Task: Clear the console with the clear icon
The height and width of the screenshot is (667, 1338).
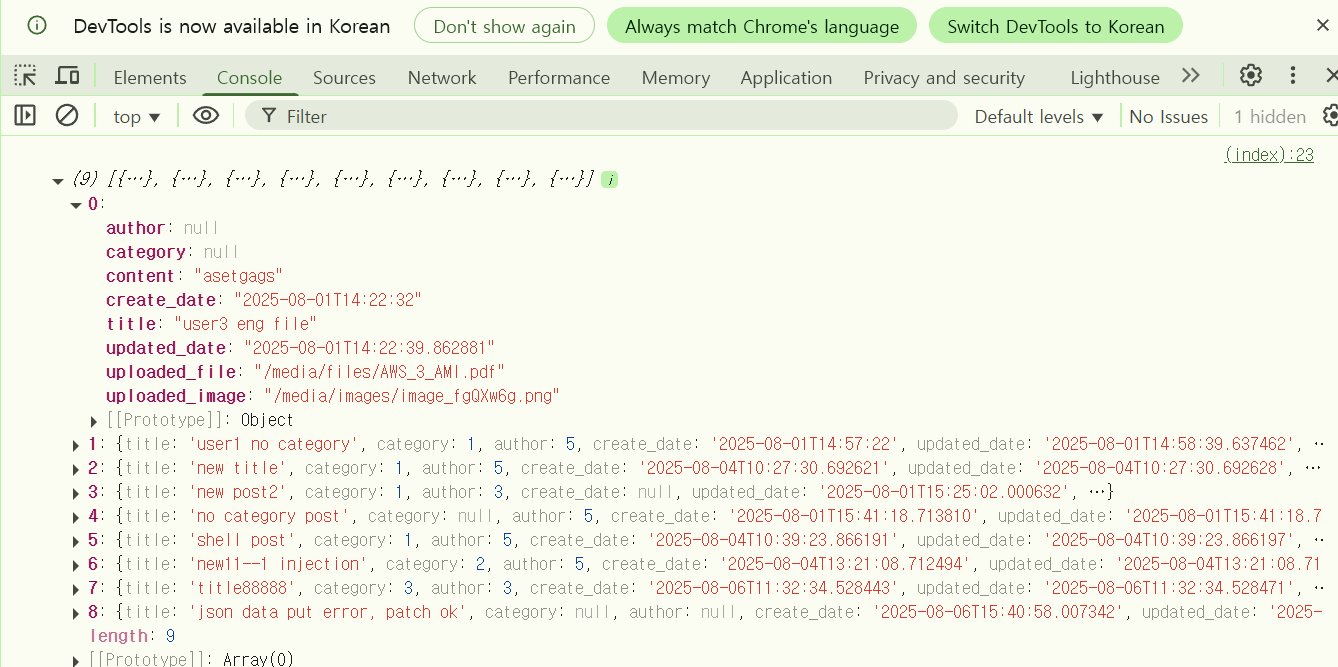Action: point(67,116)
